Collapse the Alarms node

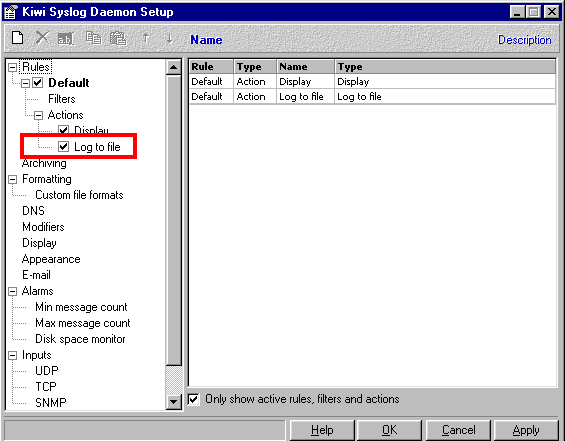point(13,291)
